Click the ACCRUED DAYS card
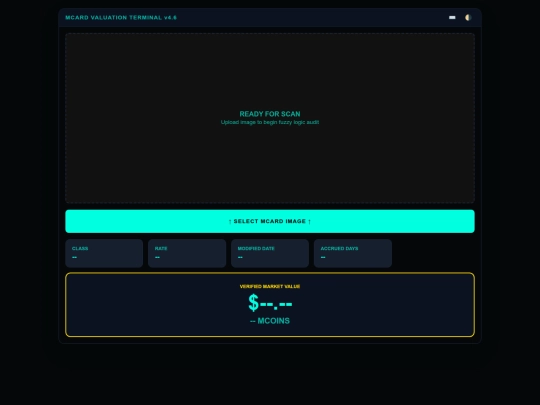Image resolution: width=540 pixels, height=405 pixels. [x=353, y=253]
